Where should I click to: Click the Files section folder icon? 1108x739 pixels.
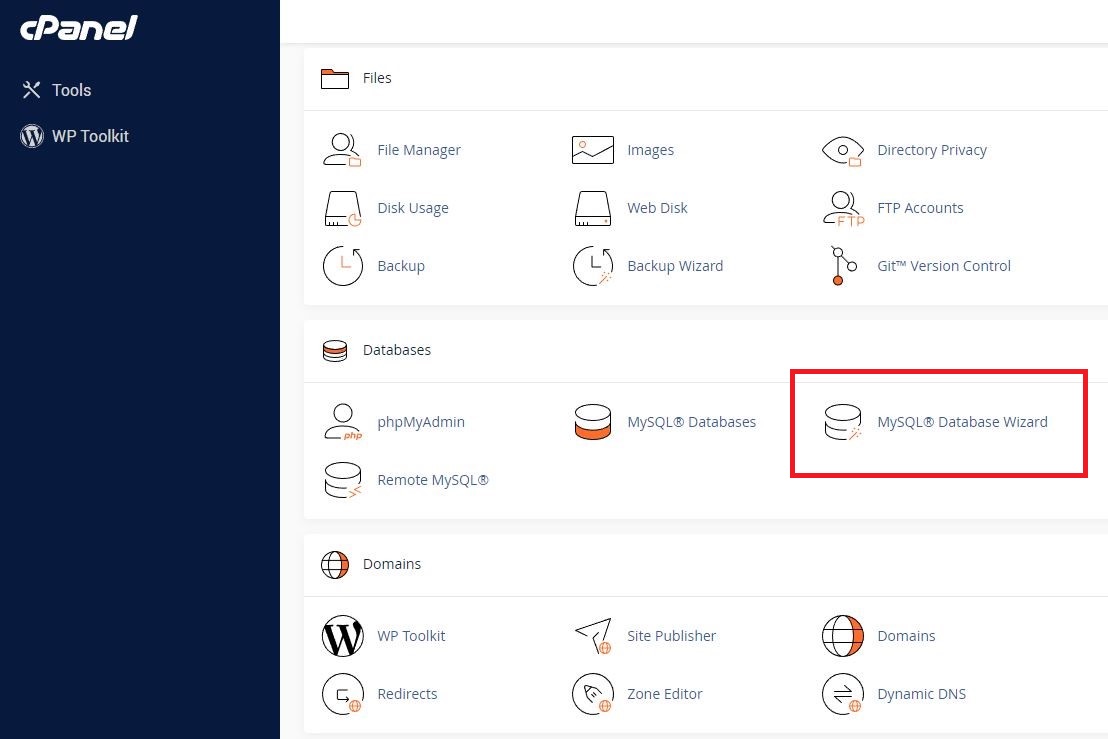pyautogui.click(x=335, y=78)
